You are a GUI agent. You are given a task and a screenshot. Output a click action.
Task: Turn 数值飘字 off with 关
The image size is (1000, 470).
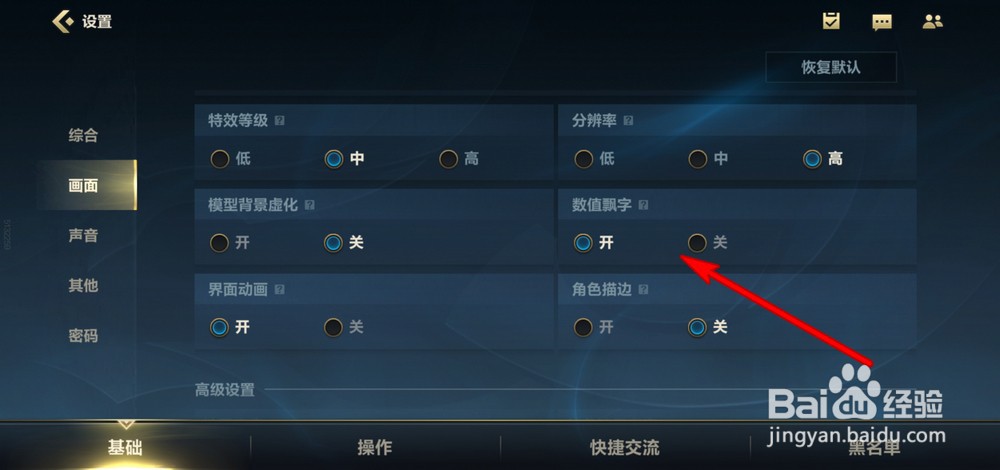click(707, 242)
